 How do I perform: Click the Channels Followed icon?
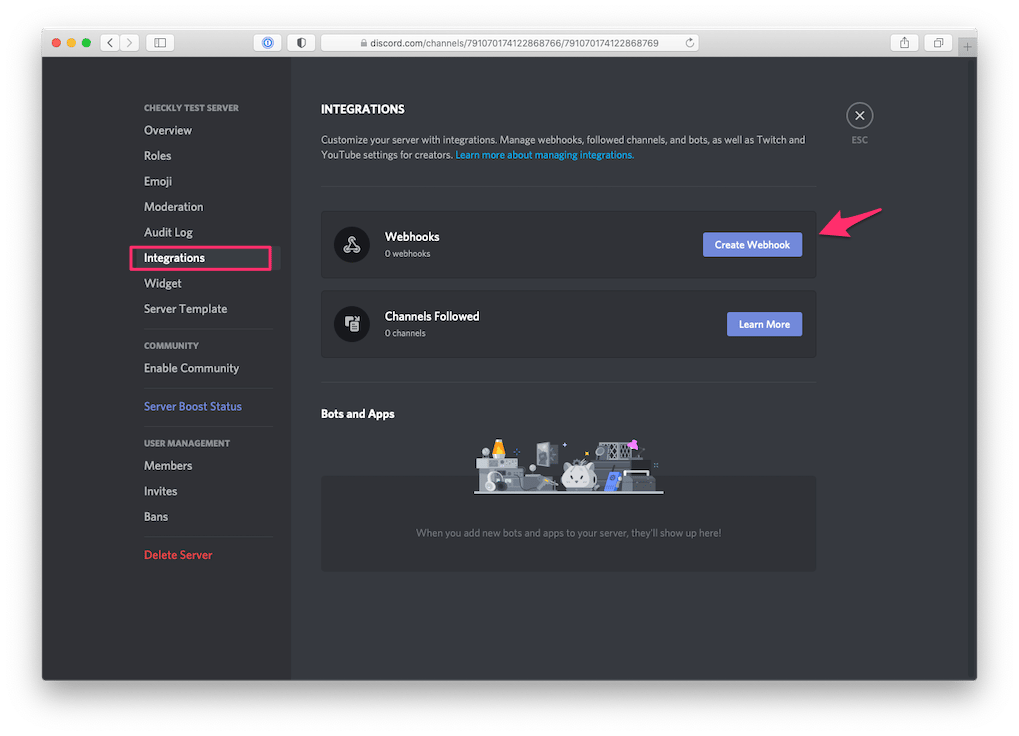point(352,324)
